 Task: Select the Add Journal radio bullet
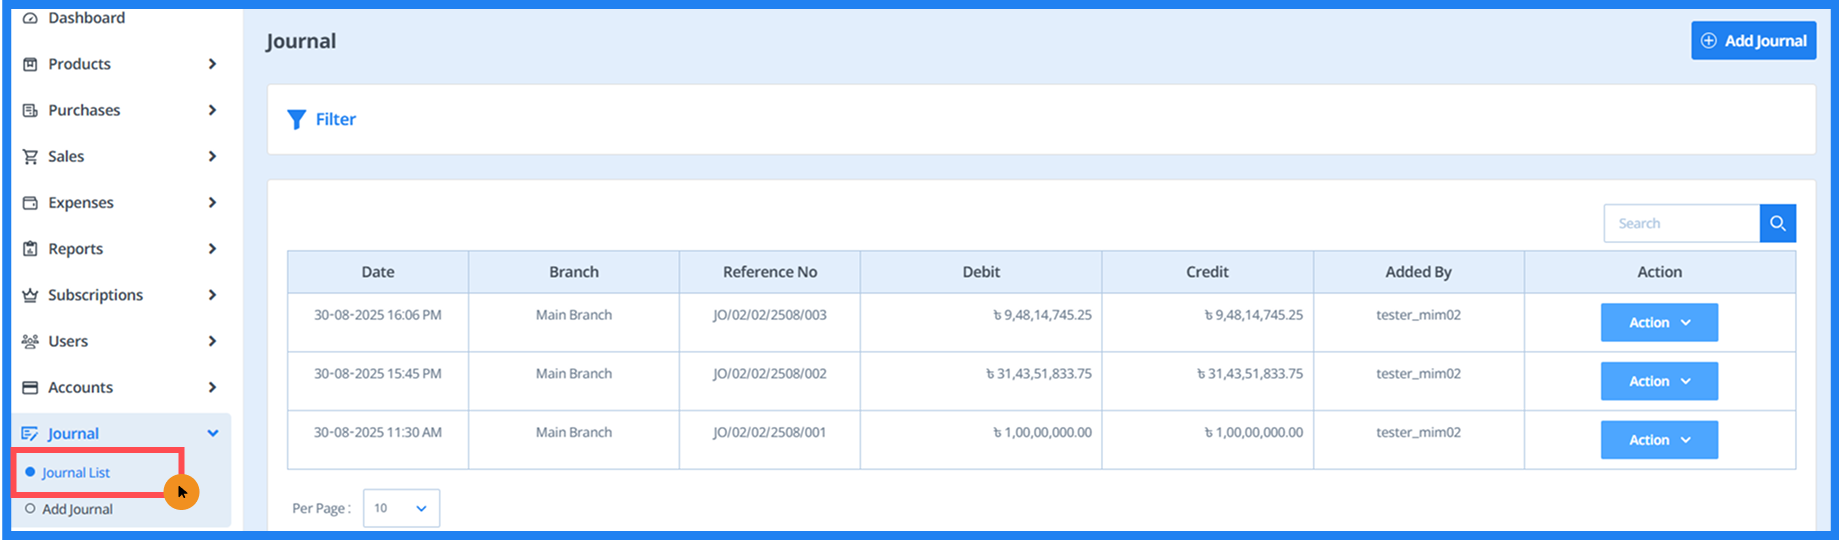click(30, 509)
